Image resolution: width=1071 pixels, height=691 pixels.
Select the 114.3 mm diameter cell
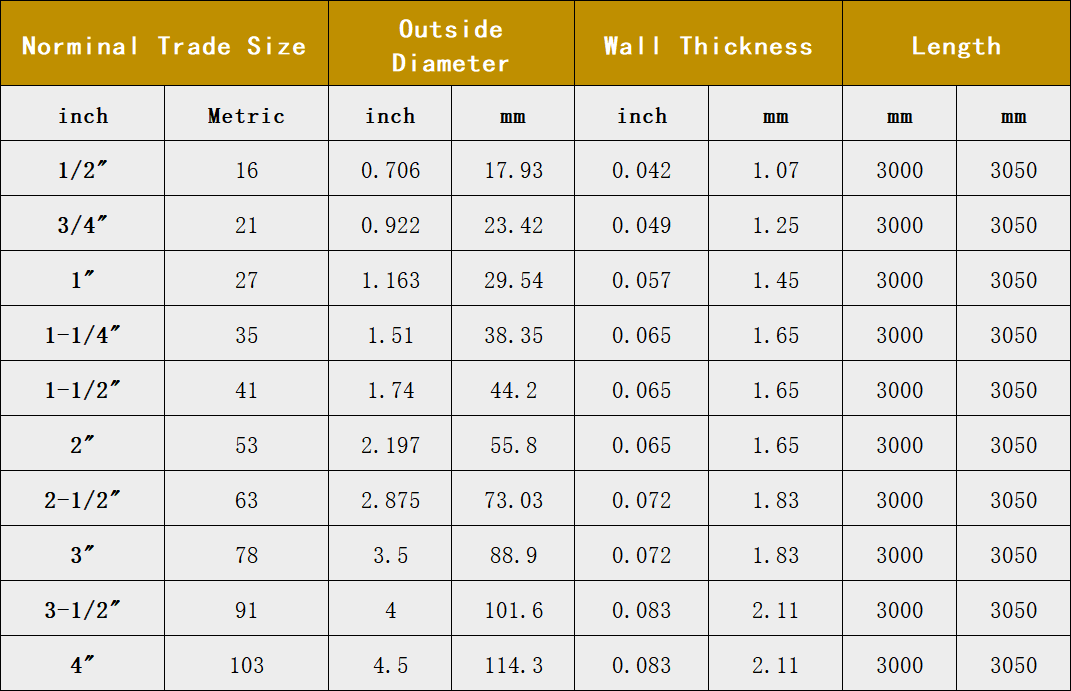513,665
